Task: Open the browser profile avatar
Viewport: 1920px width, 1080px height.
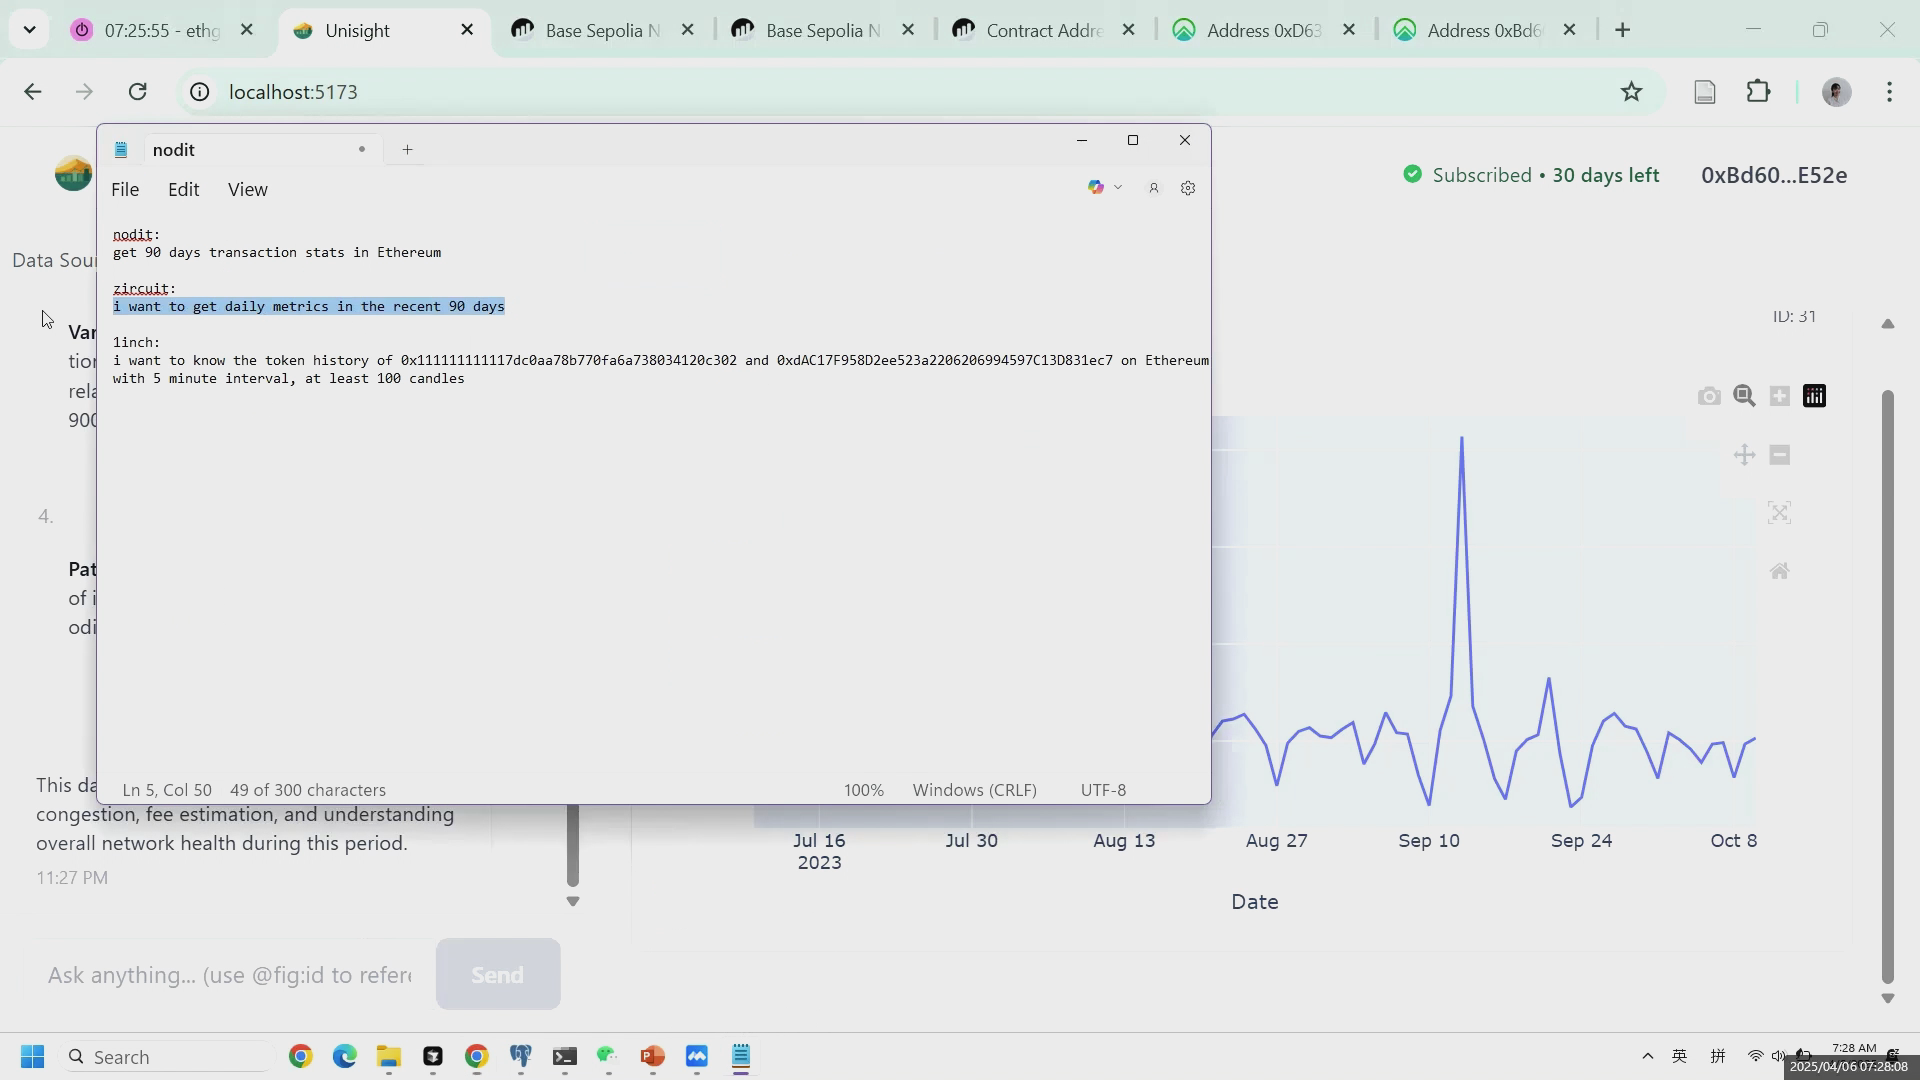Action: pyautogui.click(x=1836, y=92)
